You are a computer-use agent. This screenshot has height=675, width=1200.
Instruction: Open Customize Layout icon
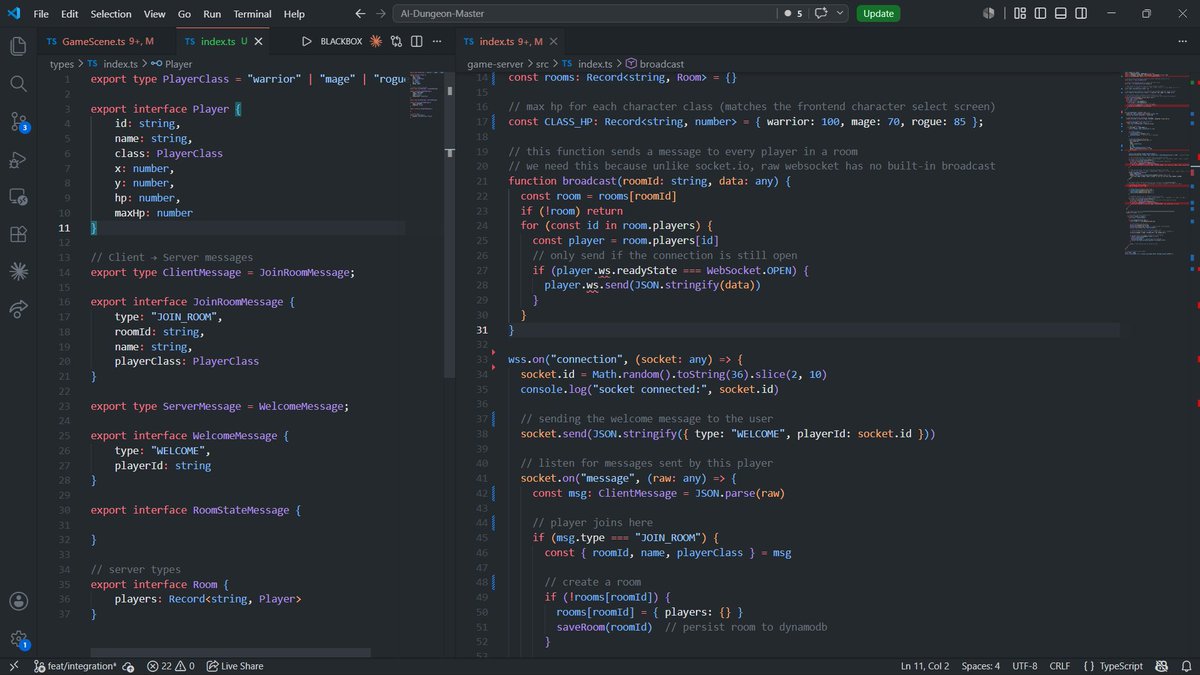click(x=1020, y=14)
